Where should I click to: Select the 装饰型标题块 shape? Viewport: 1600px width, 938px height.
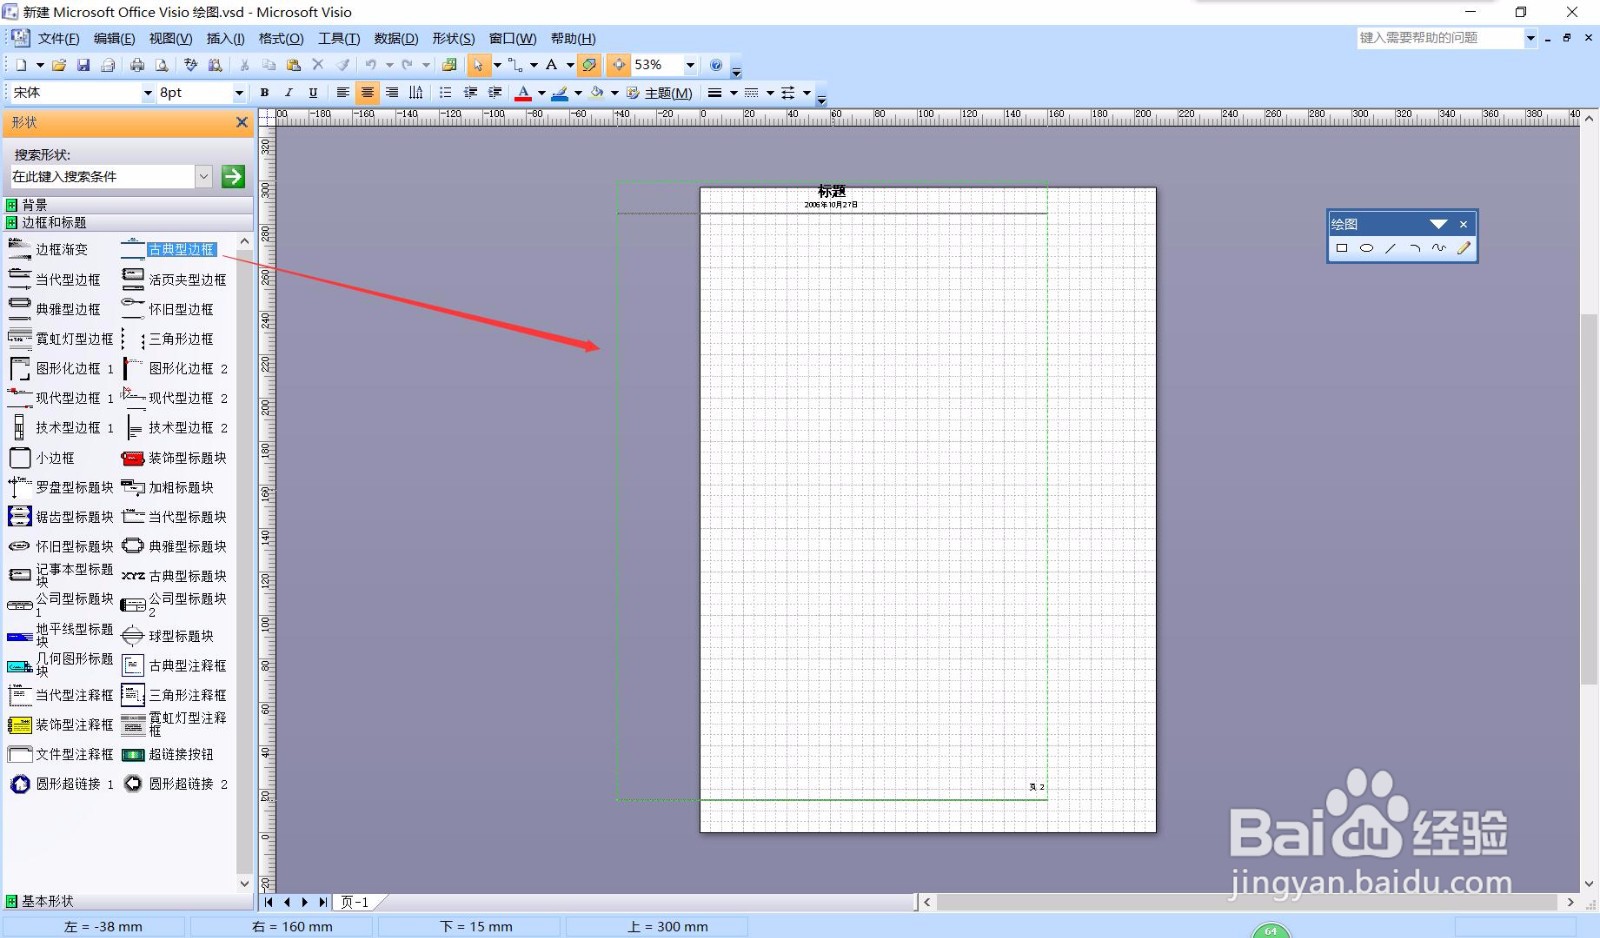coord(174,458)
